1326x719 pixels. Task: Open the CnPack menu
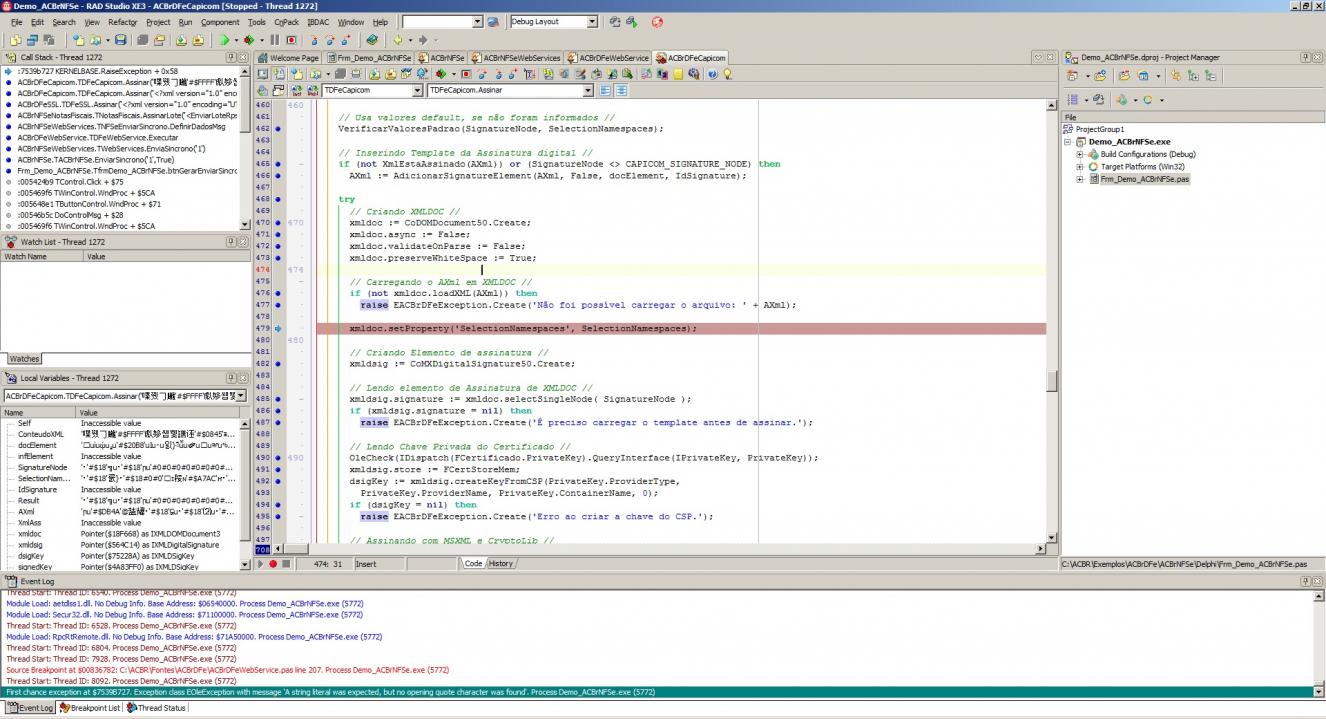point(286,22)
